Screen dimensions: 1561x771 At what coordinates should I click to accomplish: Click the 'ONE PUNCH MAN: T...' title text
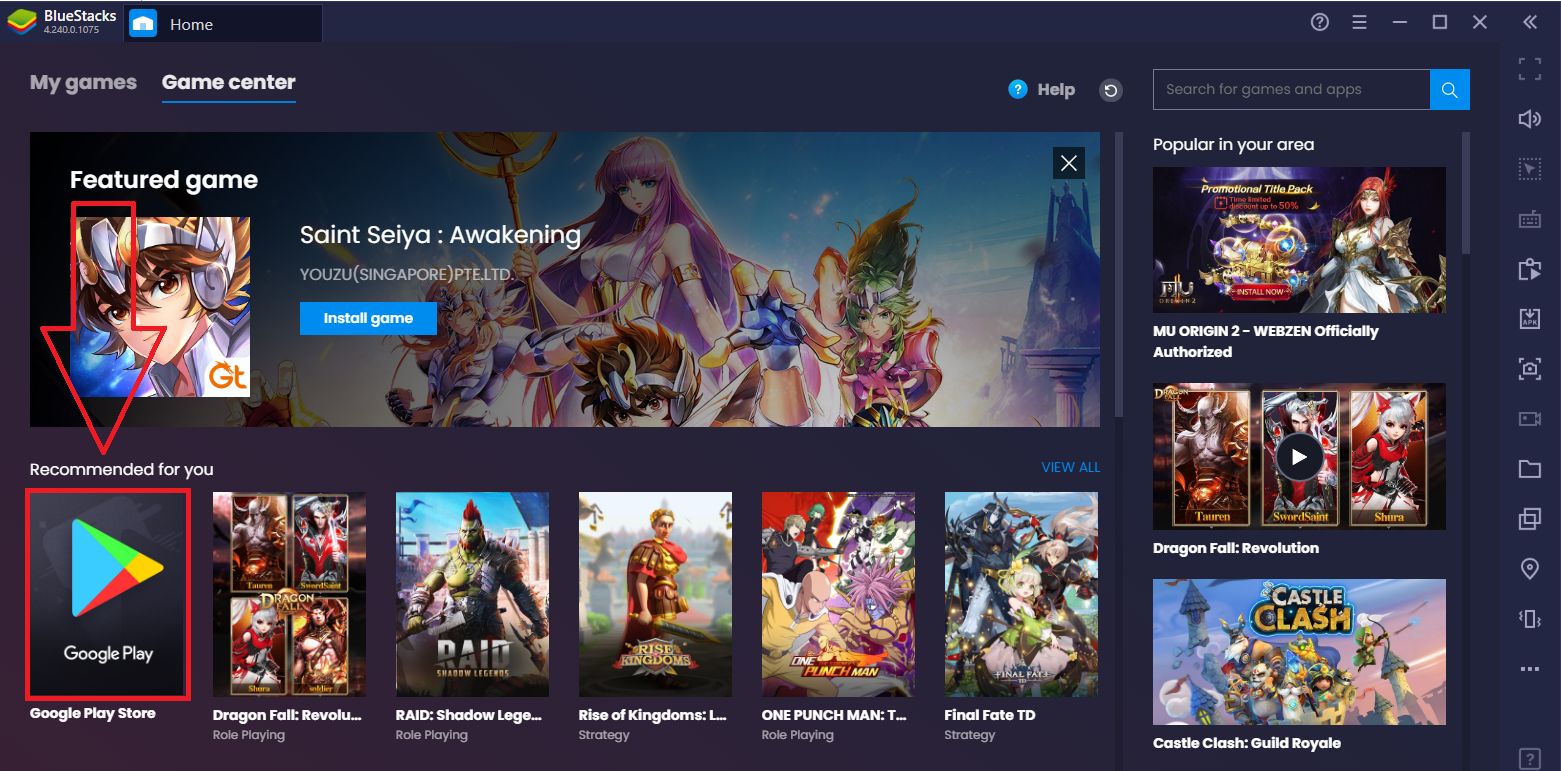click(835, 715)
